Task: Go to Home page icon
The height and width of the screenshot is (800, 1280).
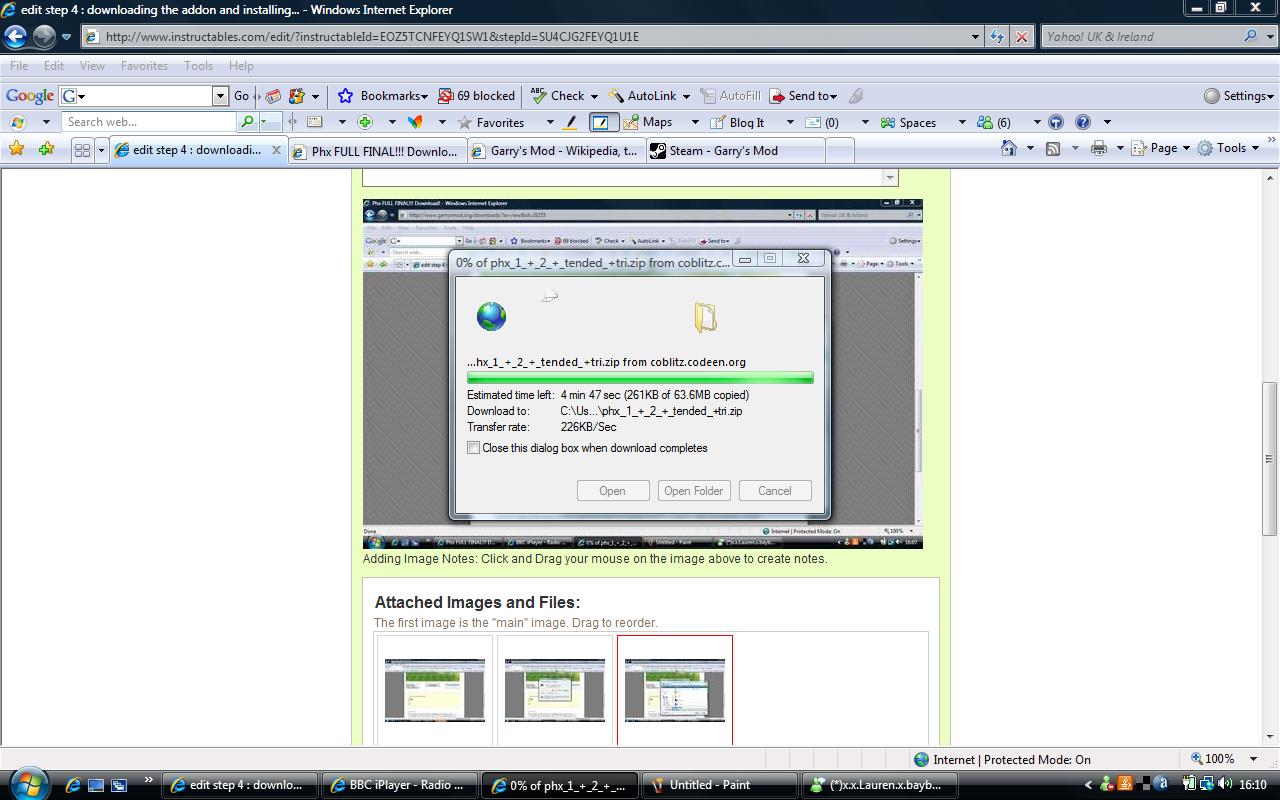Action: pyautogui.click(x=1008, y=148)
